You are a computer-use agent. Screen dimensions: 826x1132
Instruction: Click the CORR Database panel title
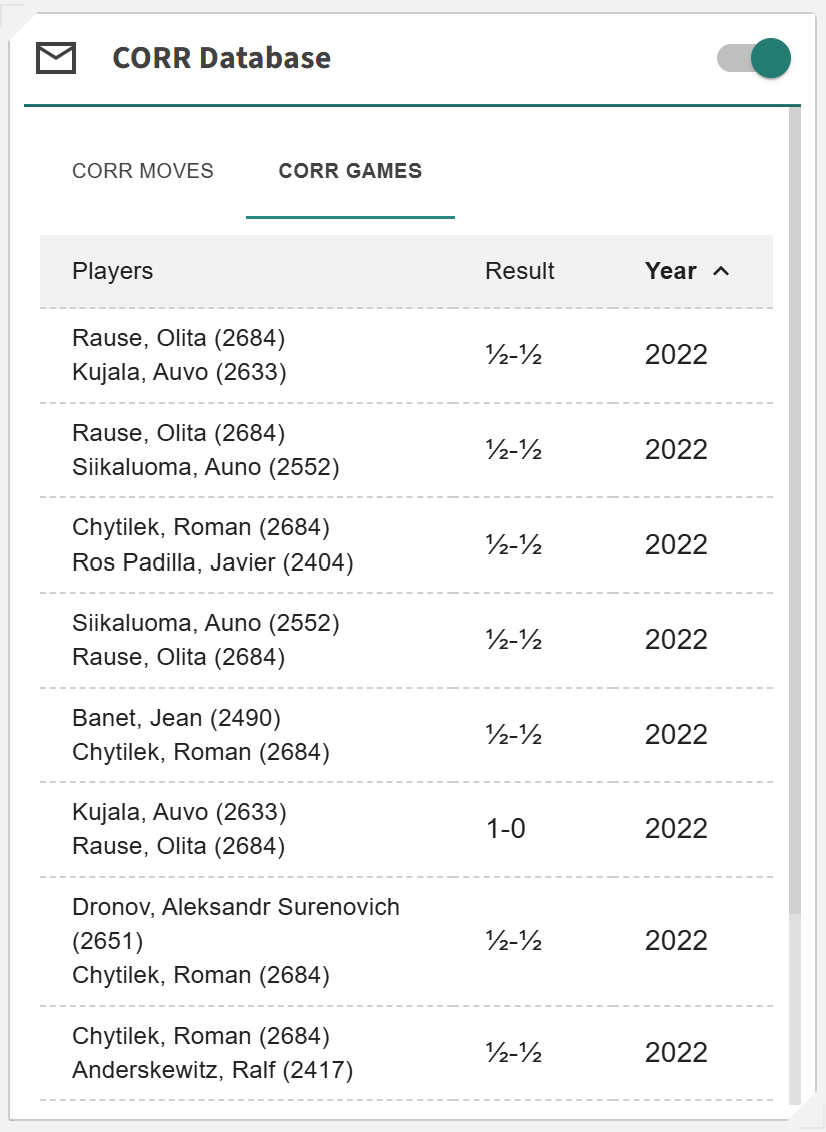222,58
